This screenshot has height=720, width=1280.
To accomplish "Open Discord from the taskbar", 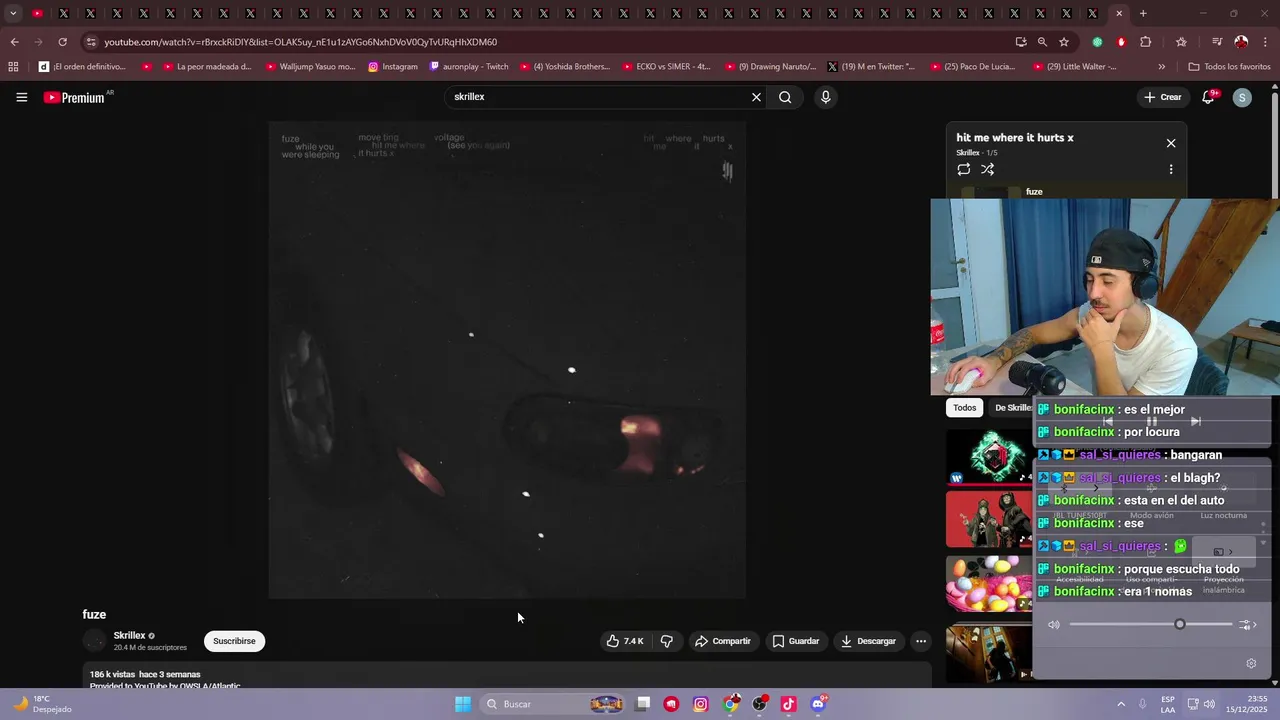I will point(818,704).
